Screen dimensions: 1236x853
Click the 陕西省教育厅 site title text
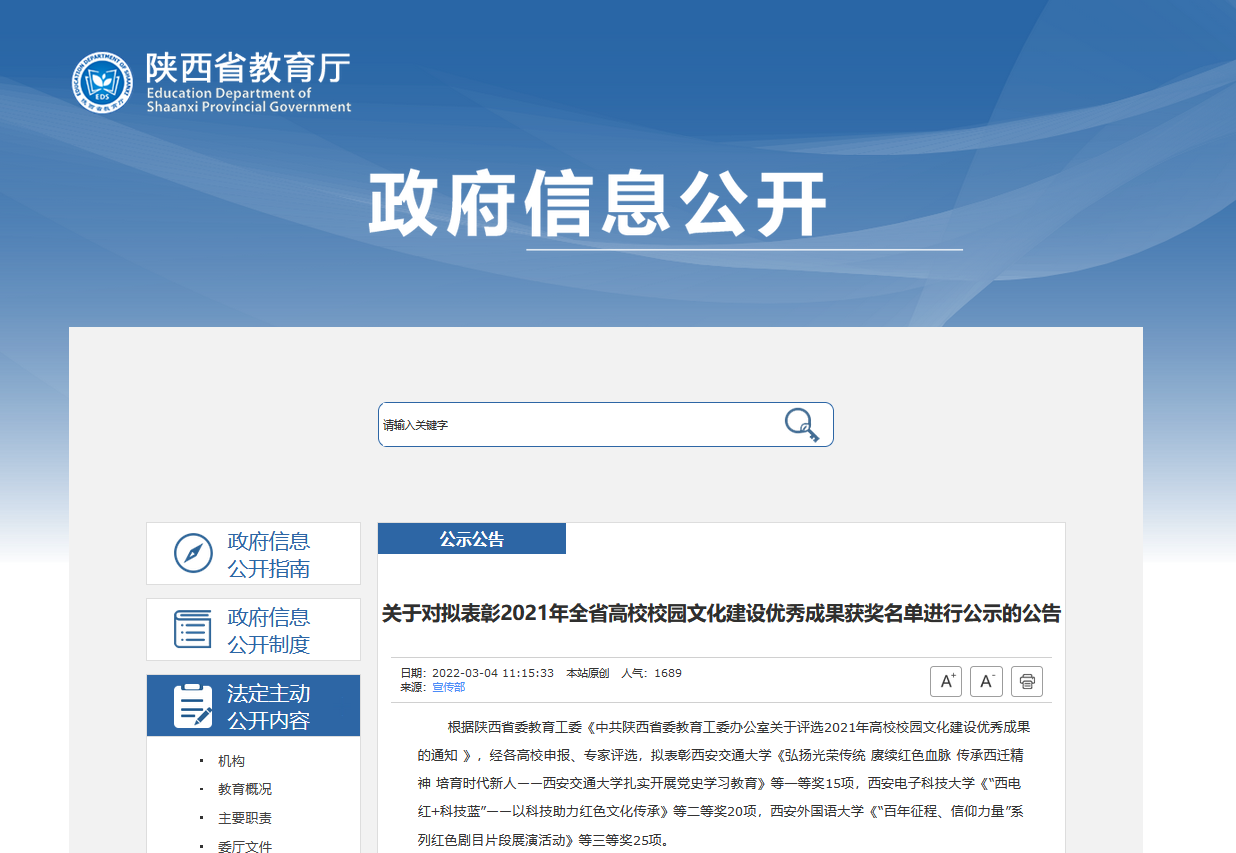(x=248, y=69)
